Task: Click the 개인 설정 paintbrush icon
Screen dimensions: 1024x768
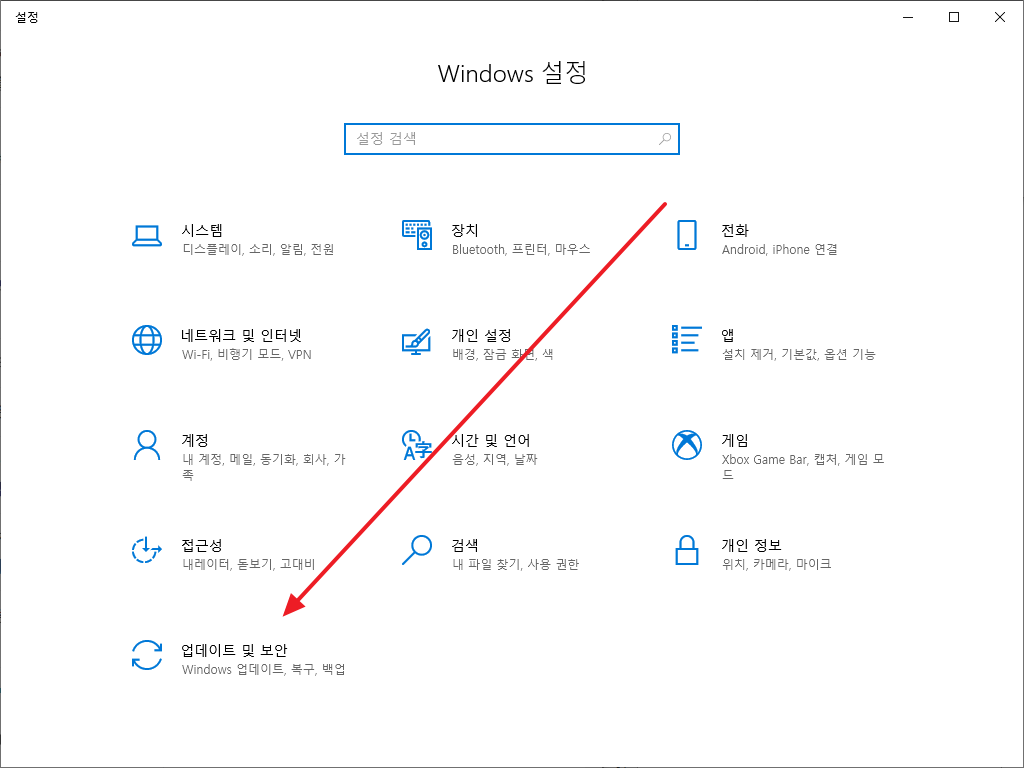Action: click(x=417, y=341)
